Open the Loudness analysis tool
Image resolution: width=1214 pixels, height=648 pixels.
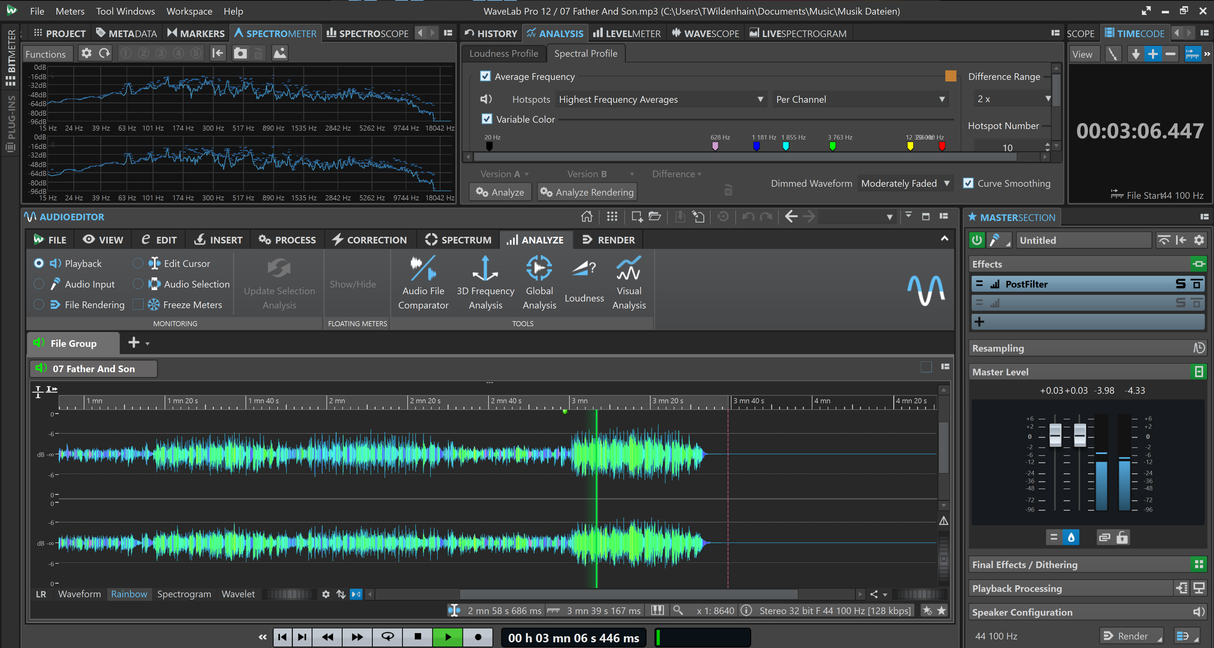coord(584,281)
